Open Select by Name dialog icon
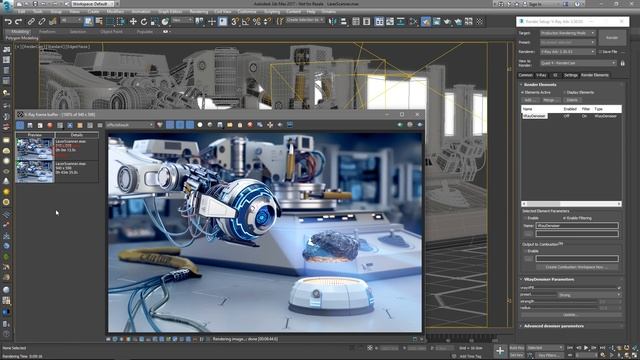This screenshot has width=640, height=360. (99, 21)
